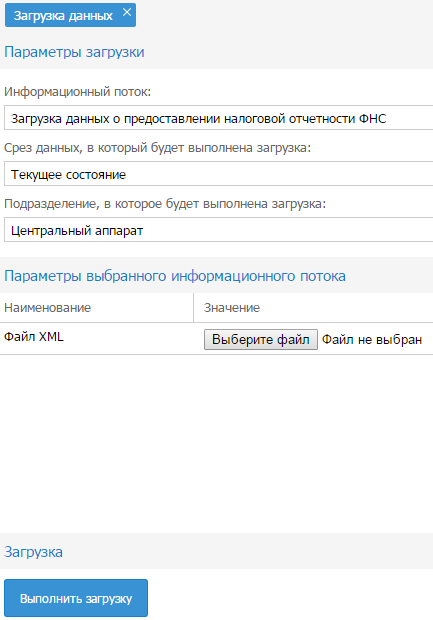Open the Информационный поток dropdown
433x620 pixels.
point(218,118)
